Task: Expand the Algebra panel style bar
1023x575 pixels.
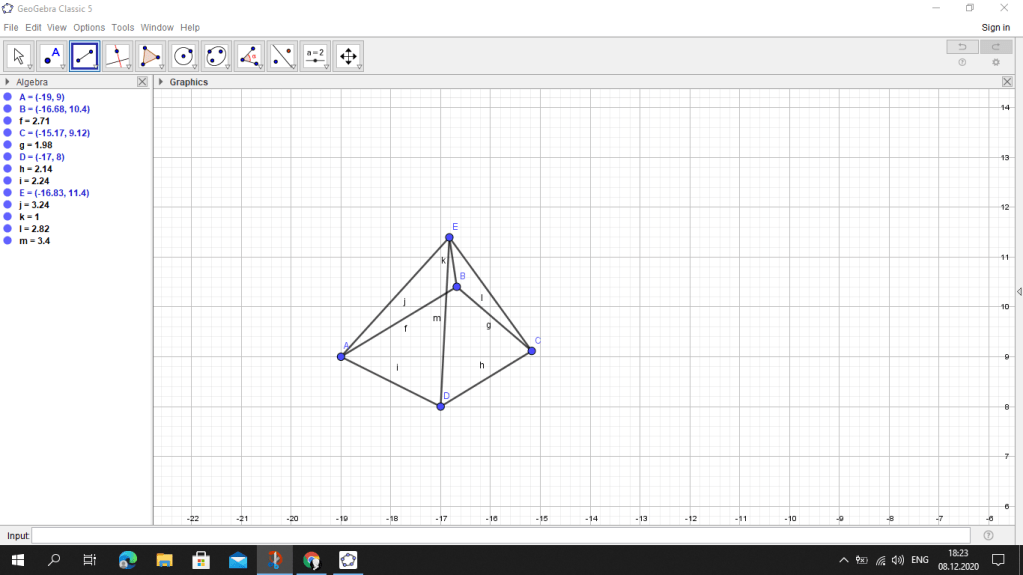Action: 8,82
